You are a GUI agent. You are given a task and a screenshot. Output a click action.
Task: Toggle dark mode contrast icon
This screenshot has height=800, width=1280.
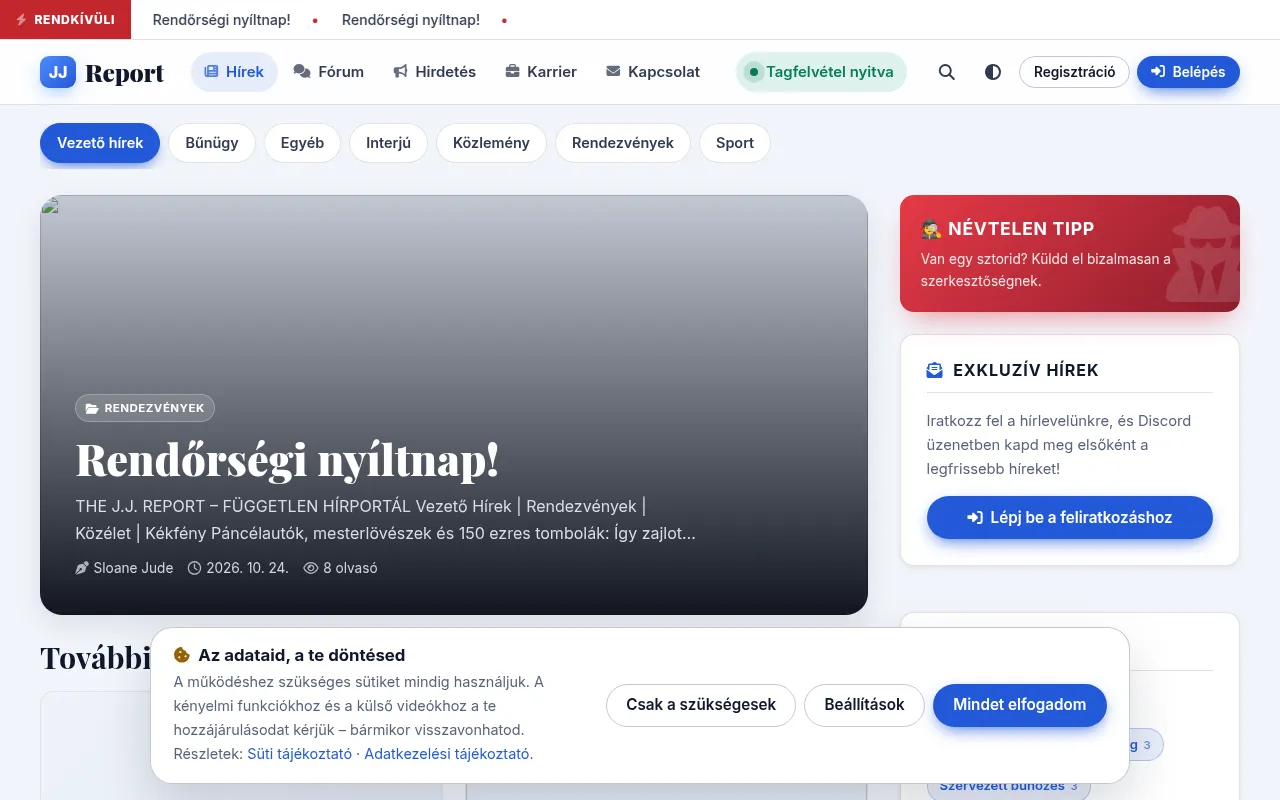993,72
